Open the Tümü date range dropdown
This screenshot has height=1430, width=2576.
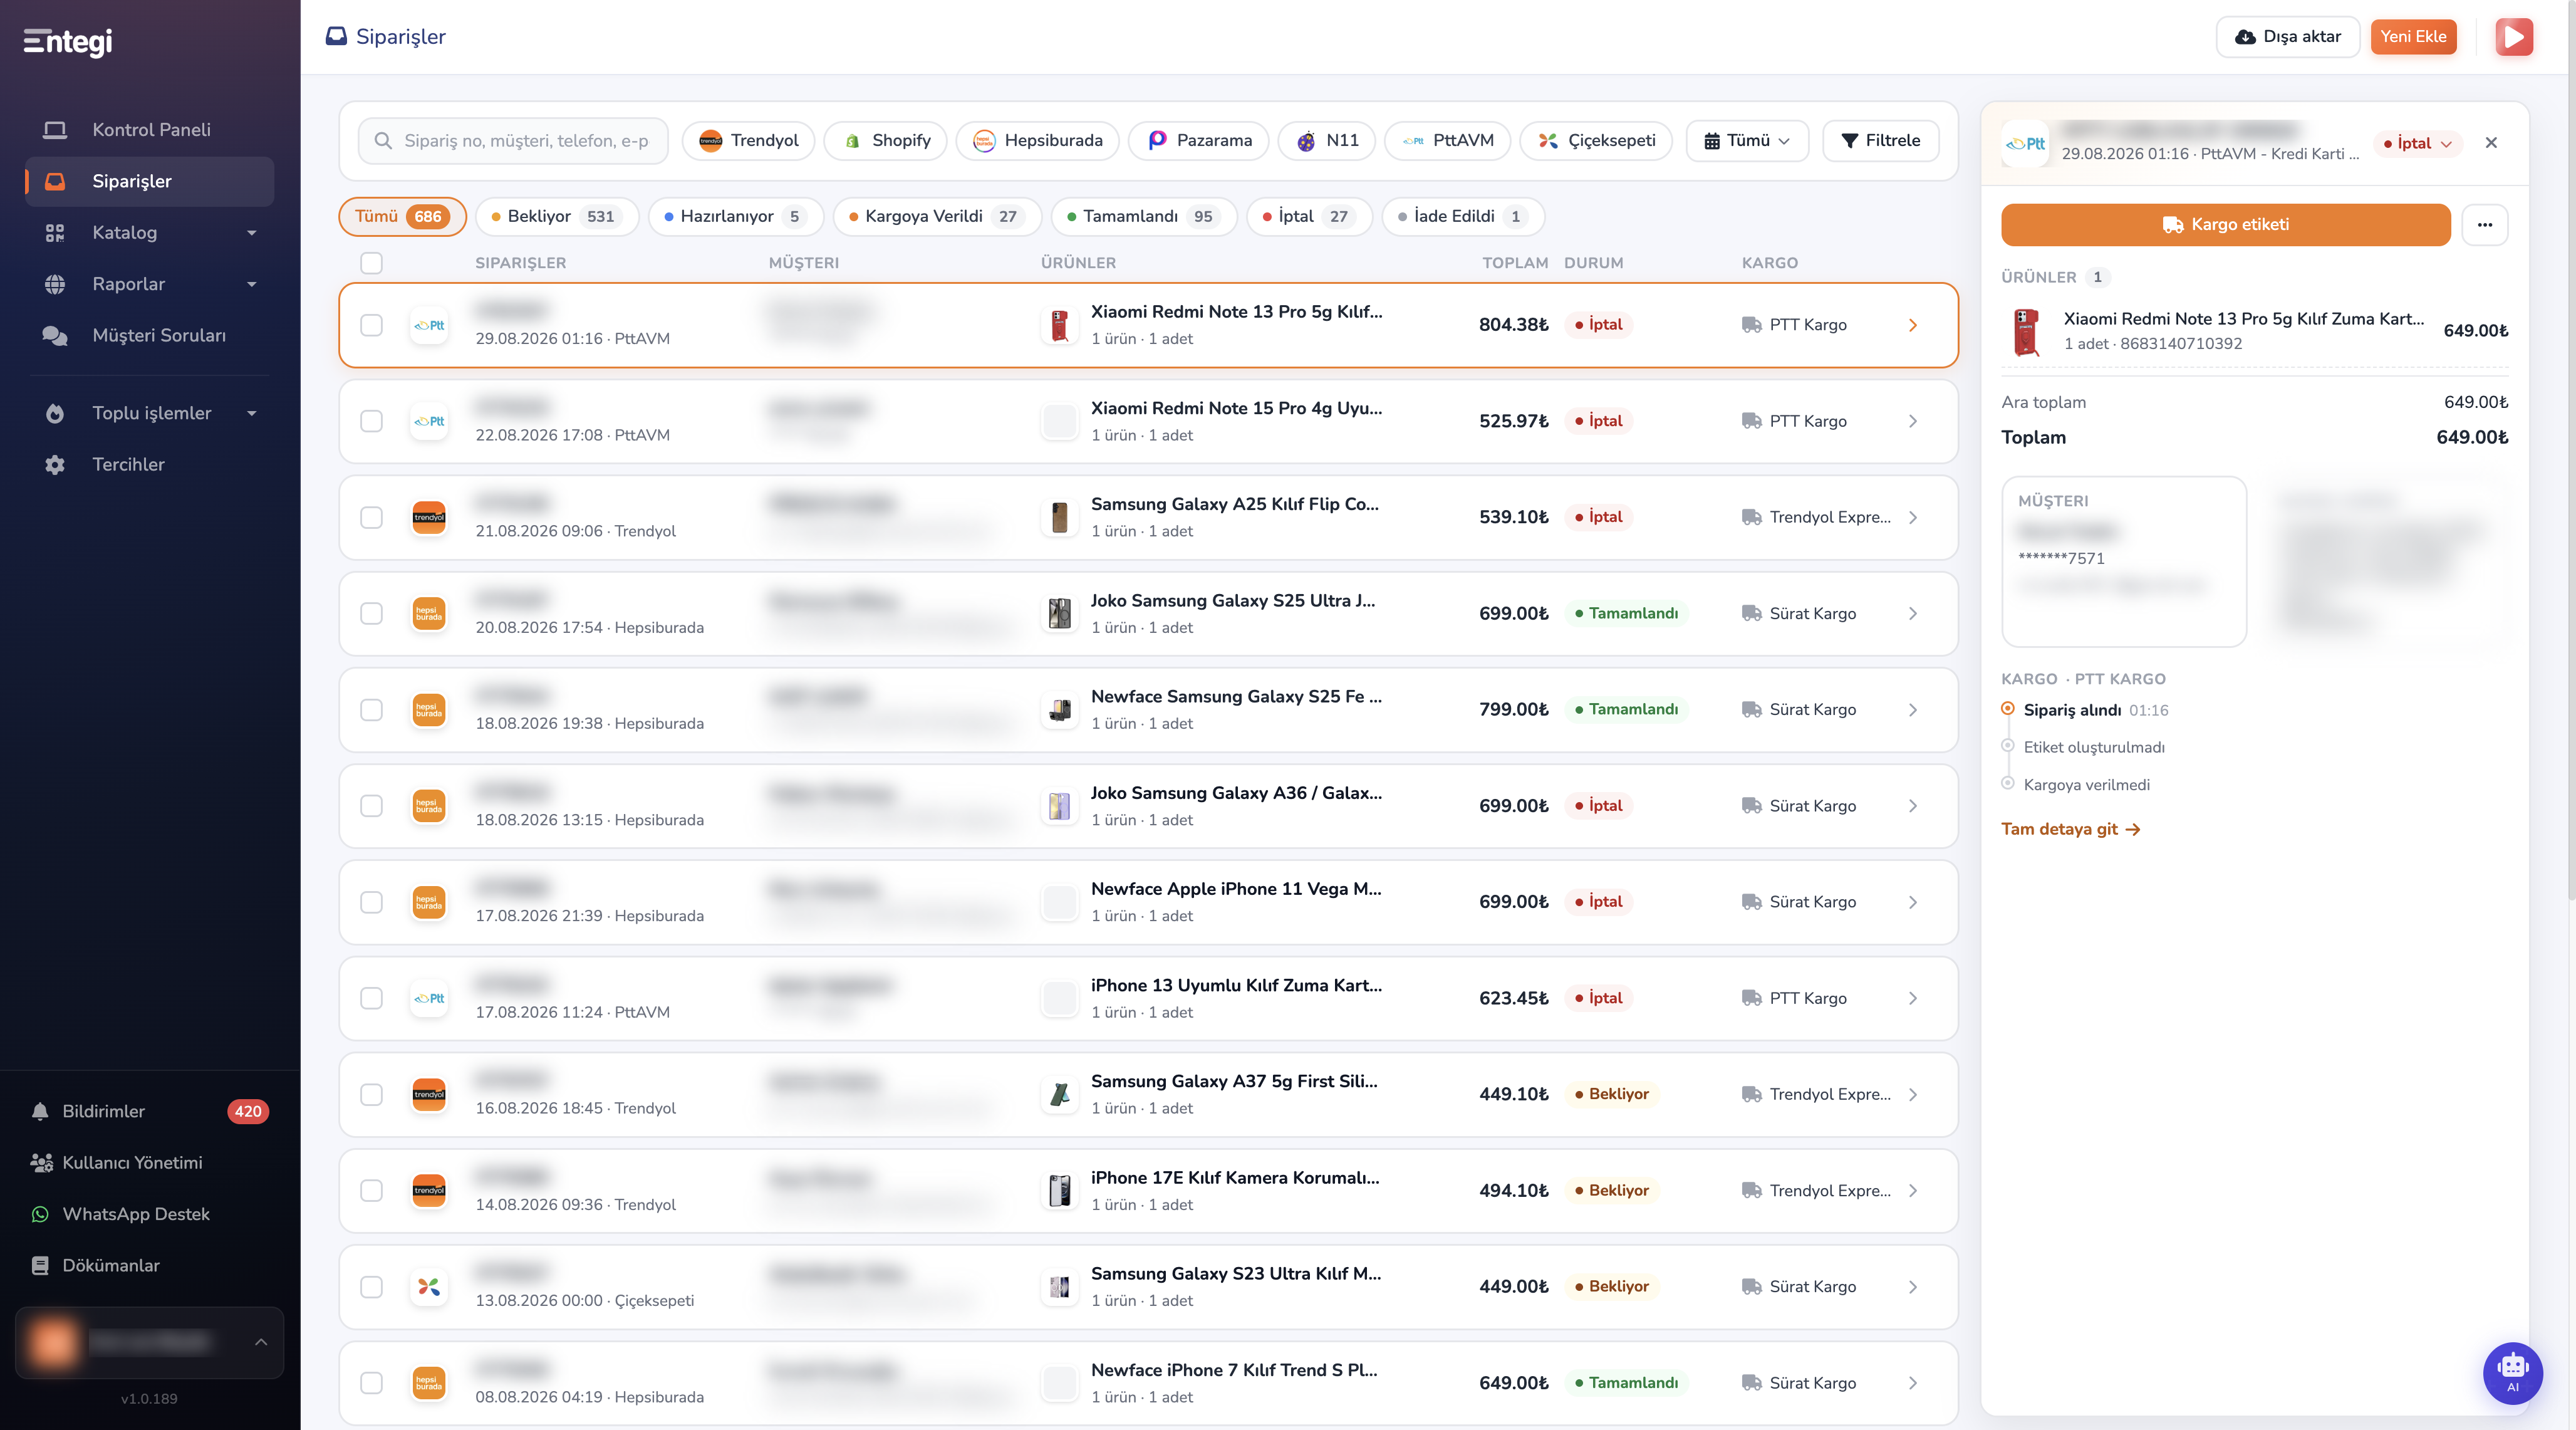coord(1747,141)
